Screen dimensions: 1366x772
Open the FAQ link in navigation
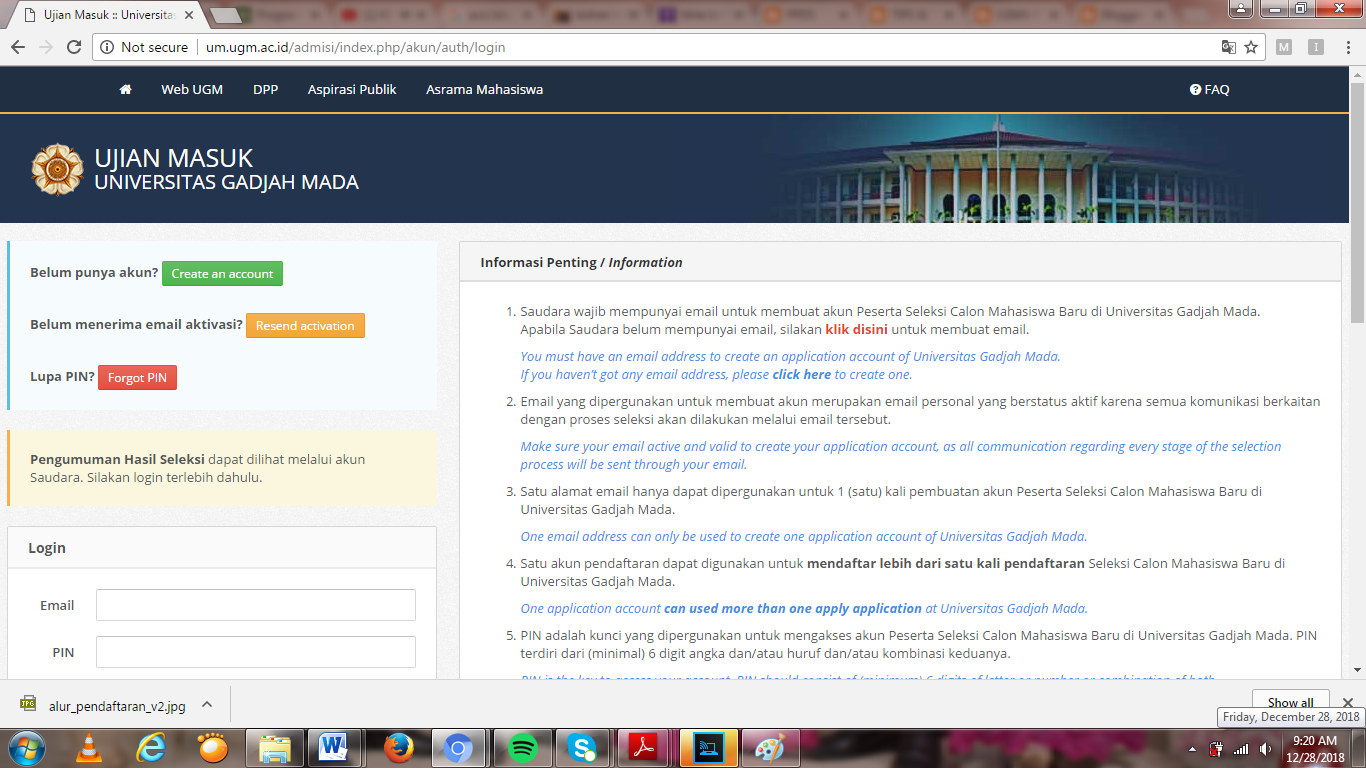coord(1209,90)
